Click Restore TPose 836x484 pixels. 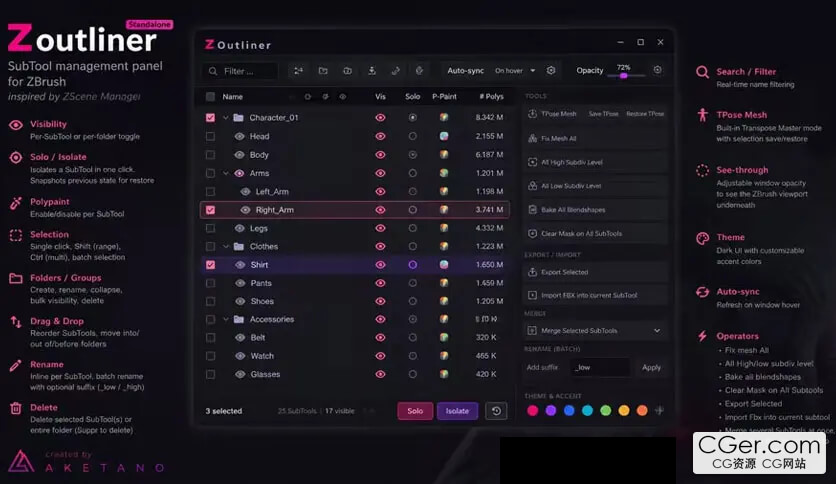point(645,114)
